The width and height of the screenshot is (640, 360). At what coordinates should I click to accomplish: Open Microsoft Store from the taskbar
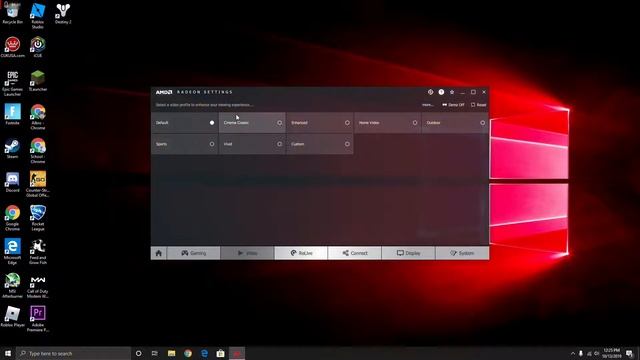[220, 353]
